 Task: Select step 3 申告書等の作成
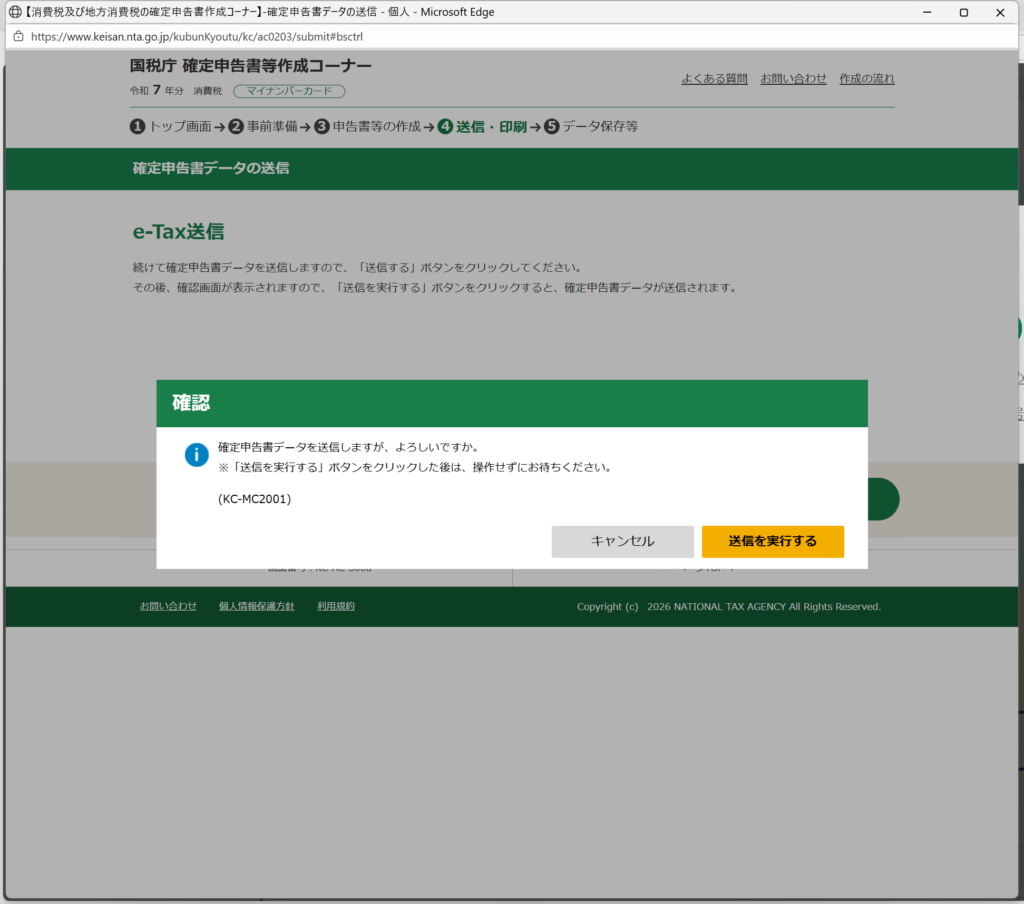click(368, 127)
